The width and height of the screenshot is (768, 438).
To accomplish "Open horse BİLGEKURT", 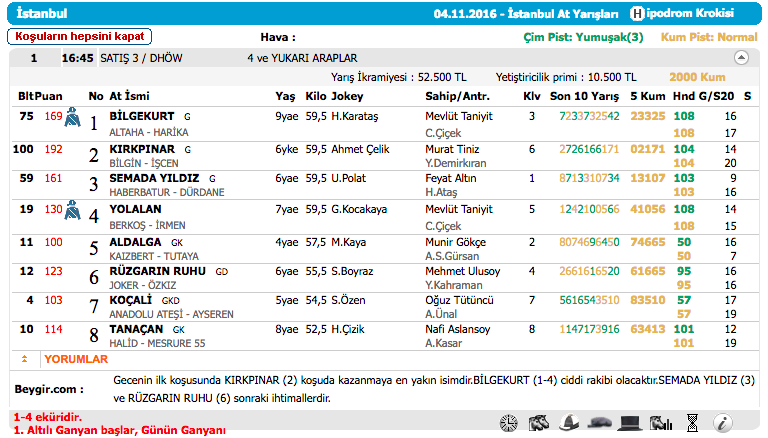I will pyautogui.click(x=142, y=116).
